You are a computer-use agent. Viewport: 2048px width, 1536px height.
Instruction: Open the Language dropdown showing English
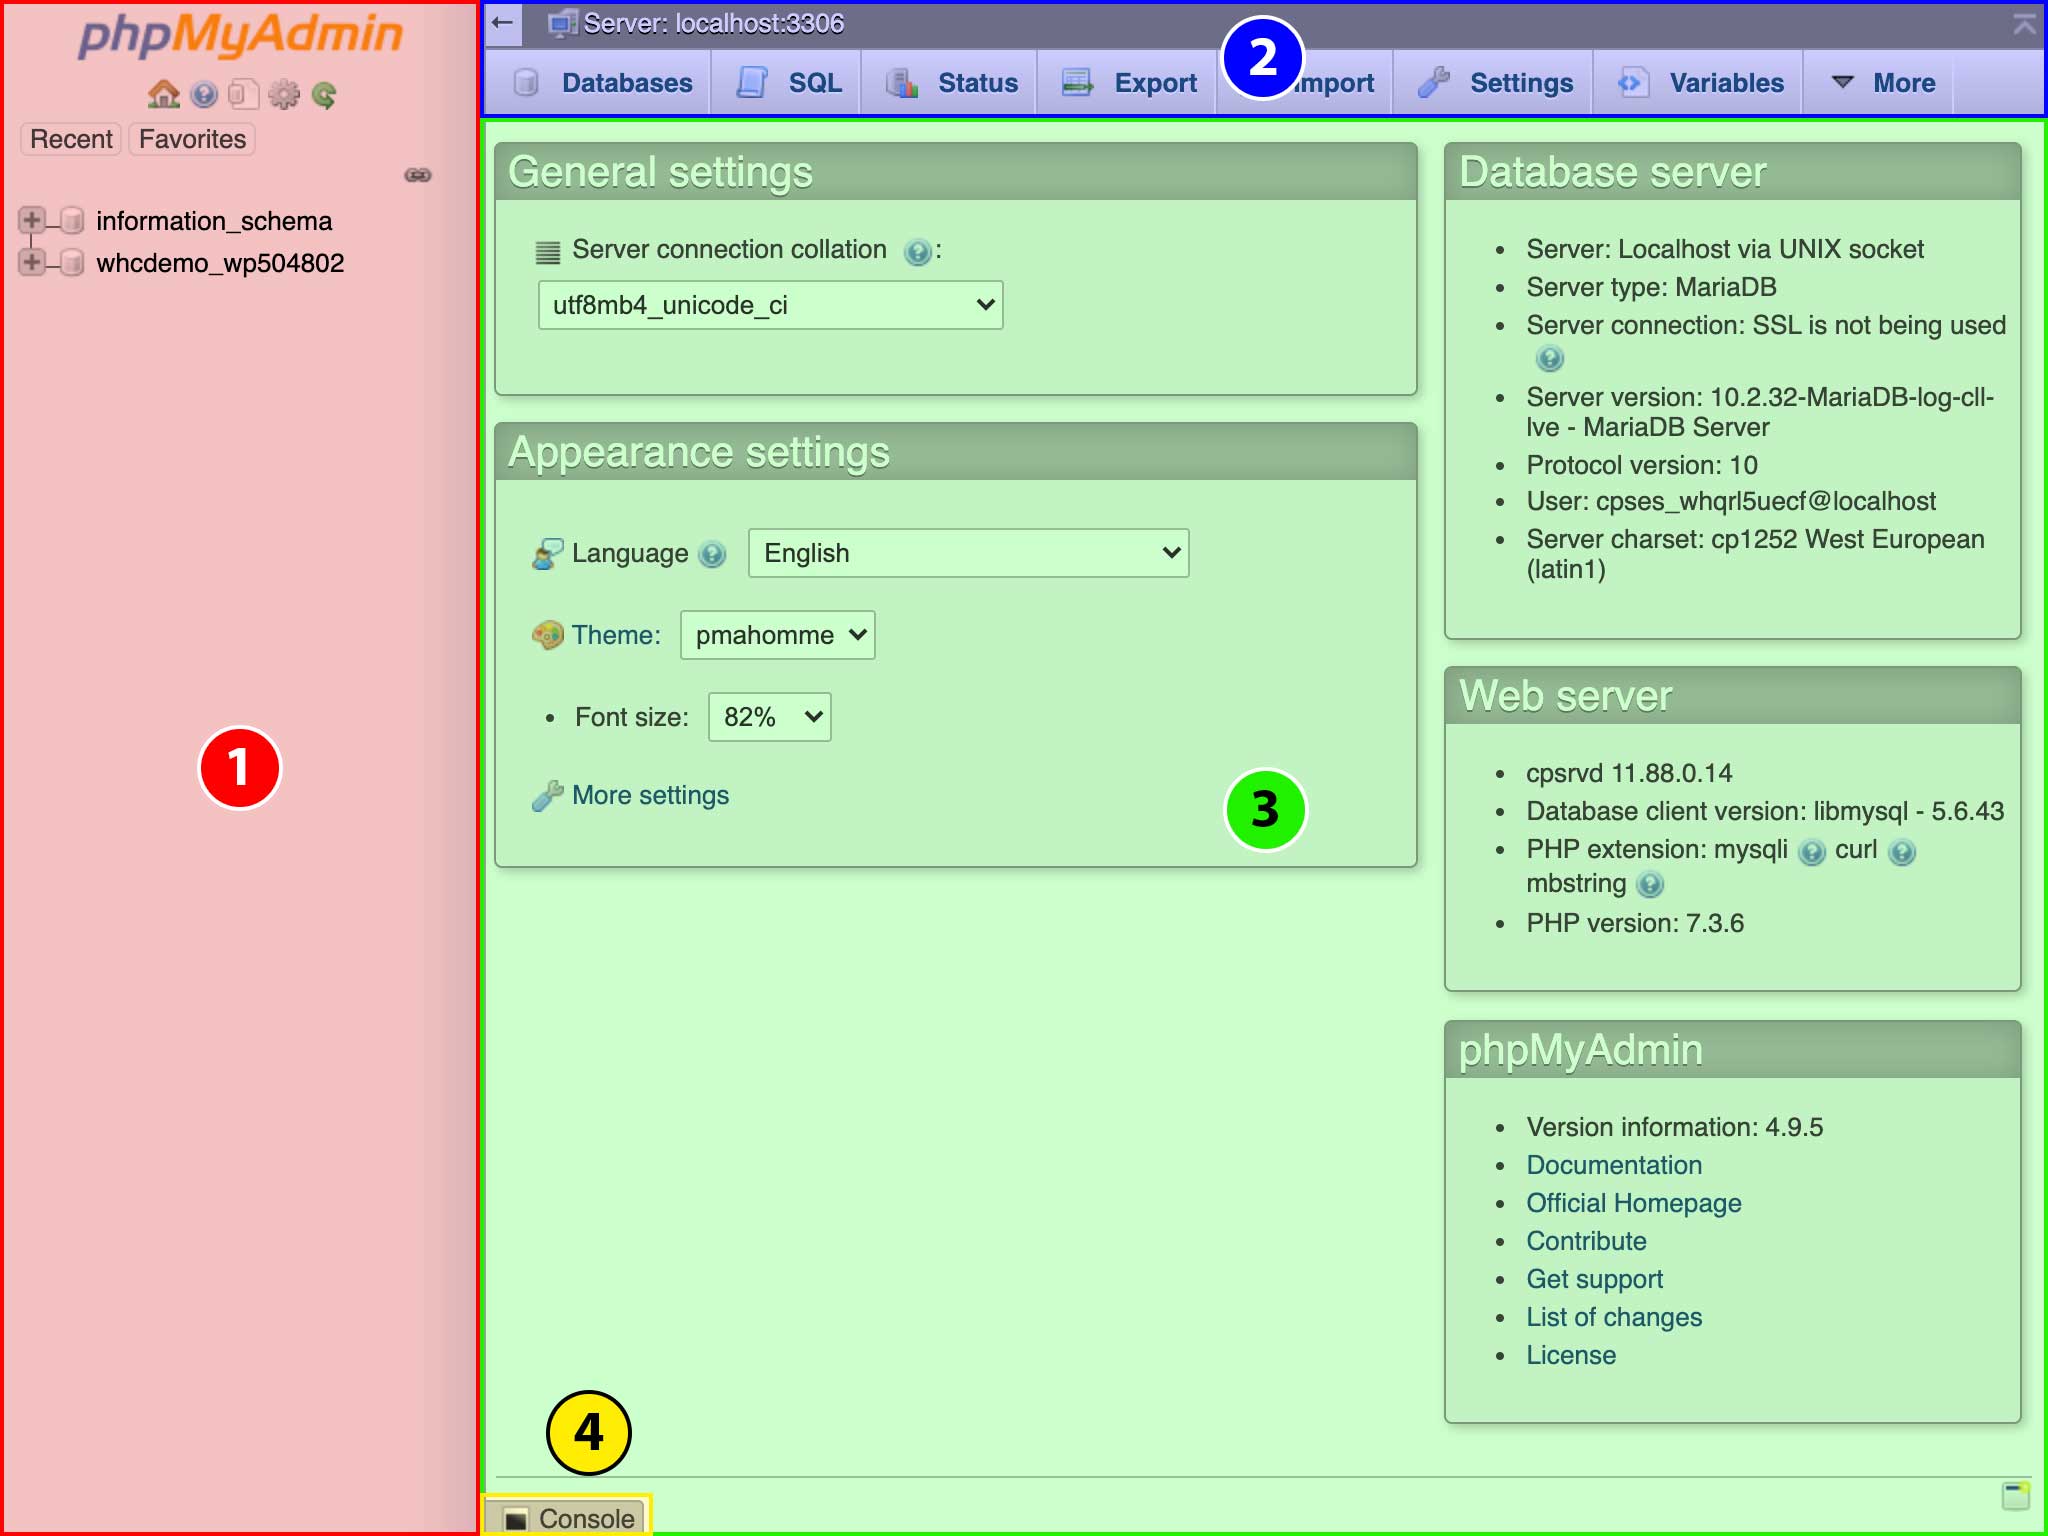[x=968, y=553]
